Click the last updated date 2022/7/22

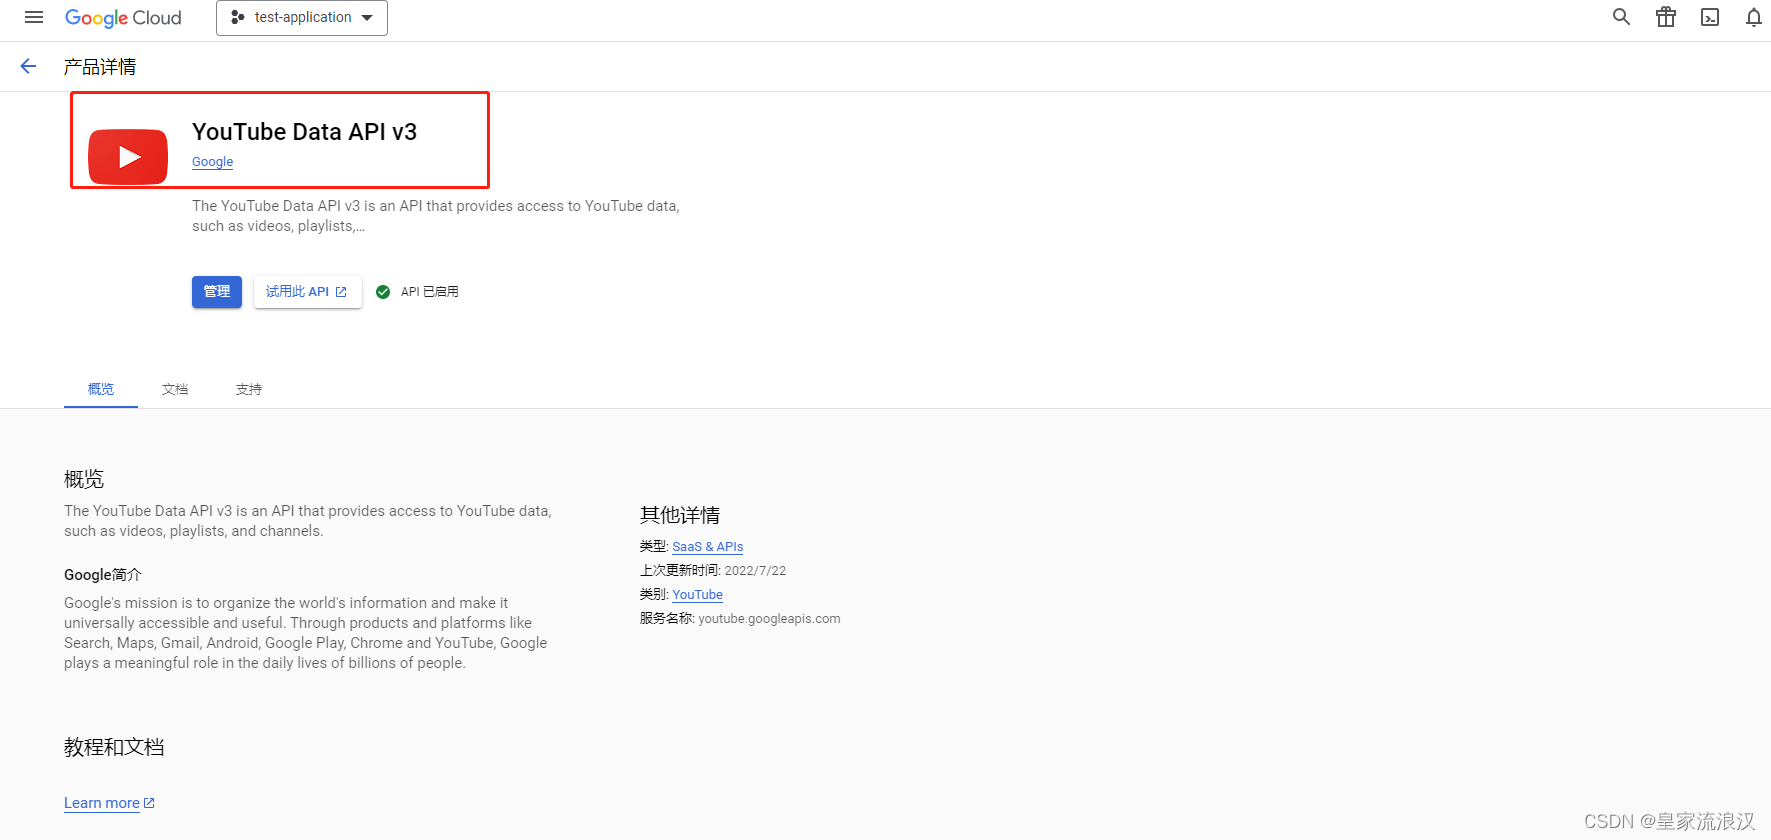(x=755, y=571)
